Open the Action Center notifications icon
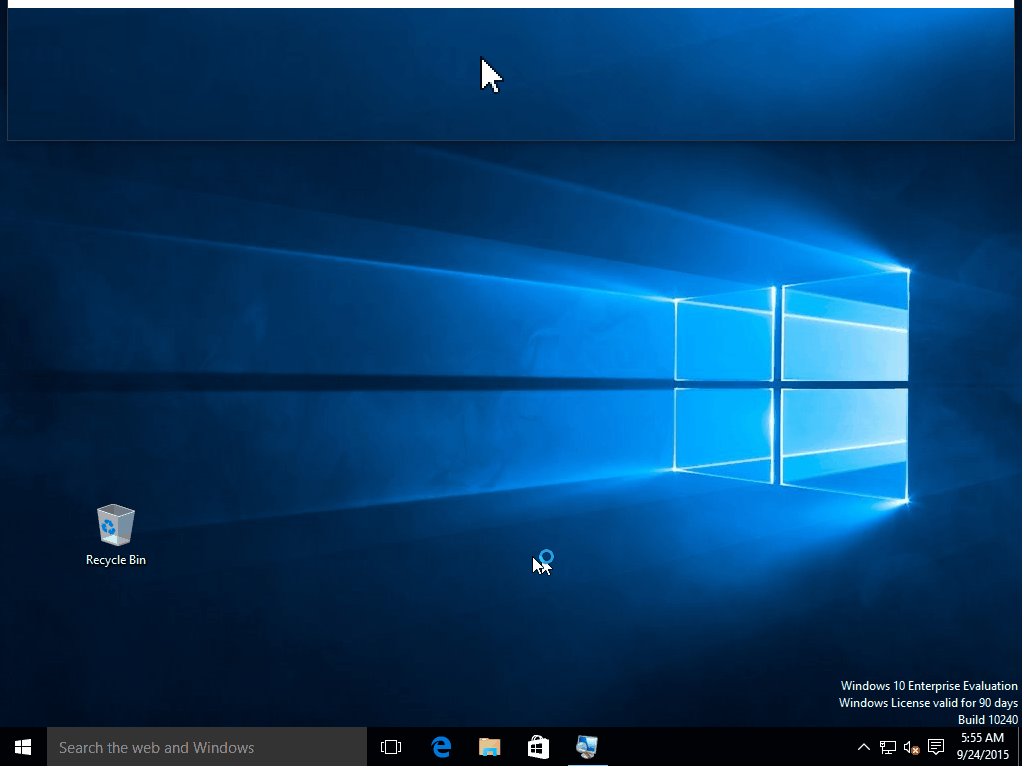The width and height of the screenshot is (1022, 766). 936,747
